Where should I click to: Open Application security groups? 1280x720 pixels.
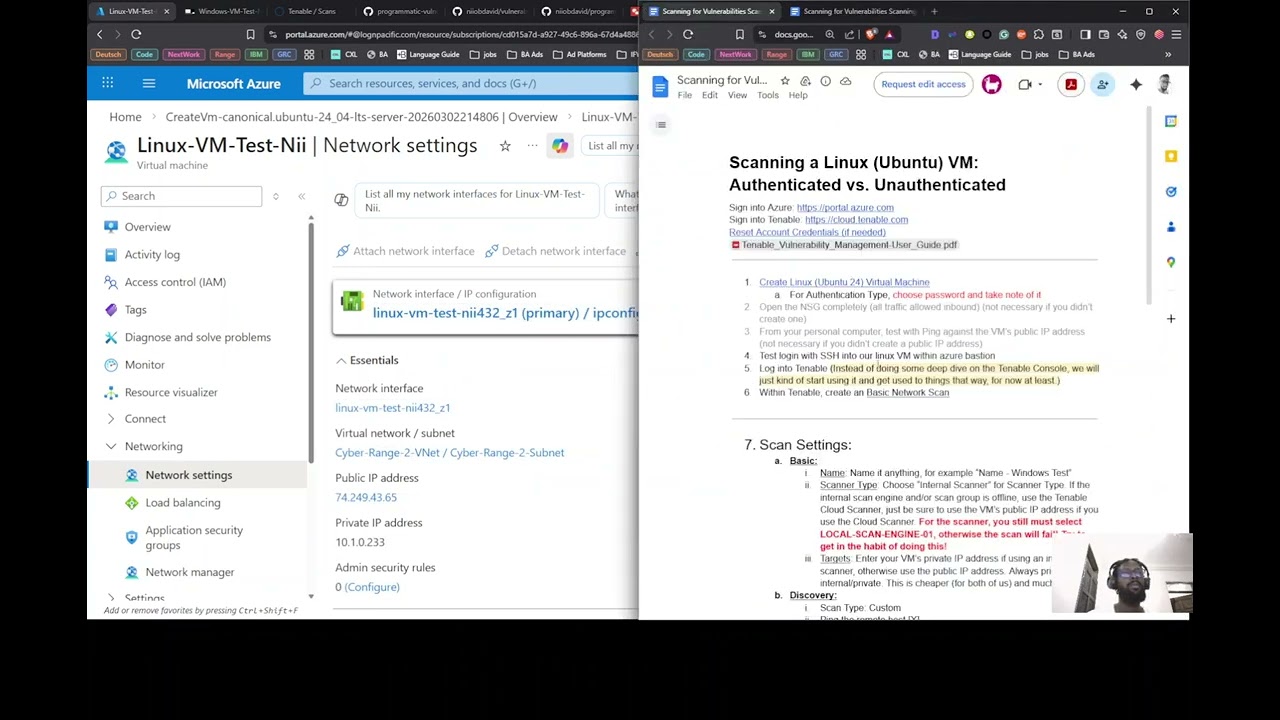pos(193,538)
